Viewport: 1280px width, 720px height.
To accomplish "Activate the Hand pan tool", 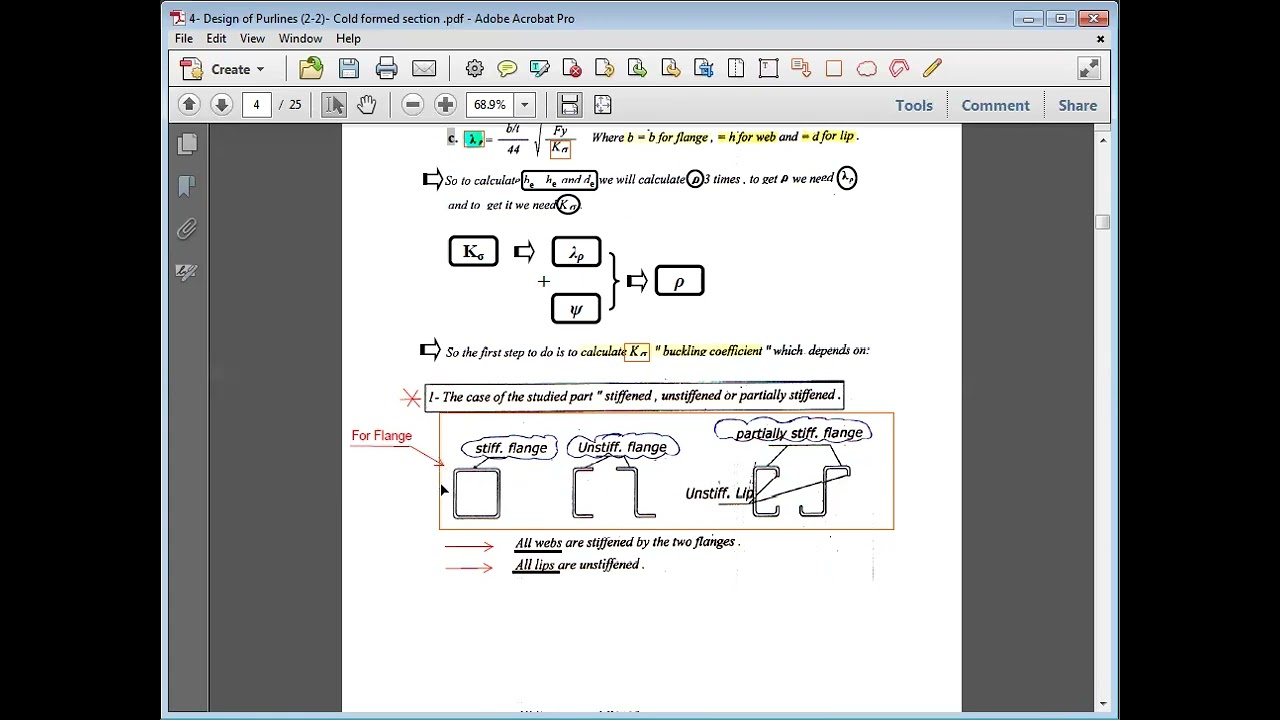I will tap(367, 105).
